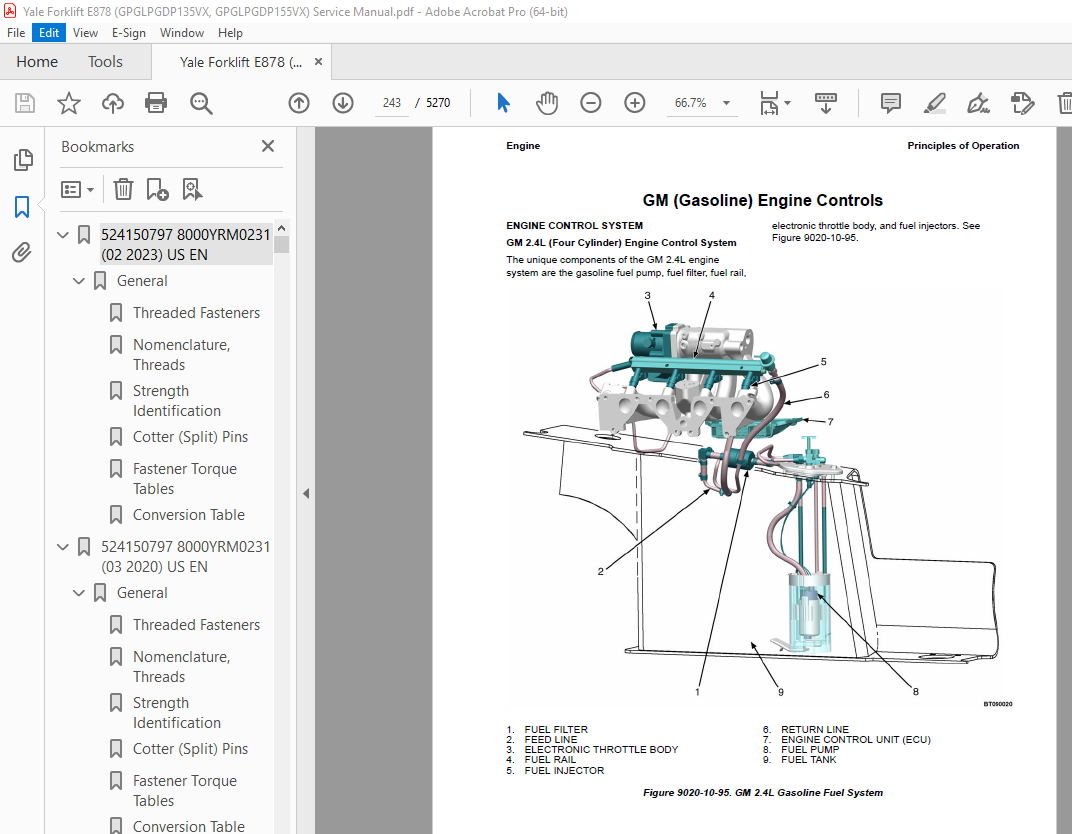Delete selected bookmark with trash icon

tap(123, 189)
